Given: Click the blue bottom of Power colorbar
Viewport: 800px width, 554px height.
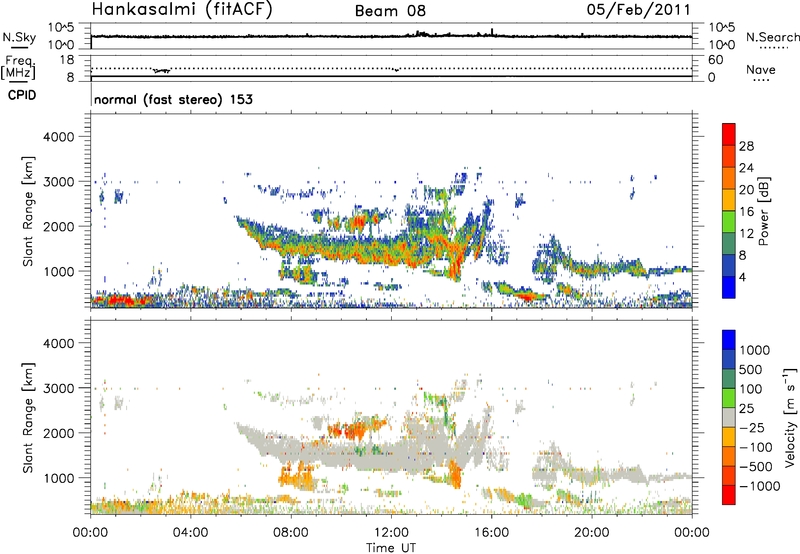Looking at the screenshot, I should [x=729, y=287].
